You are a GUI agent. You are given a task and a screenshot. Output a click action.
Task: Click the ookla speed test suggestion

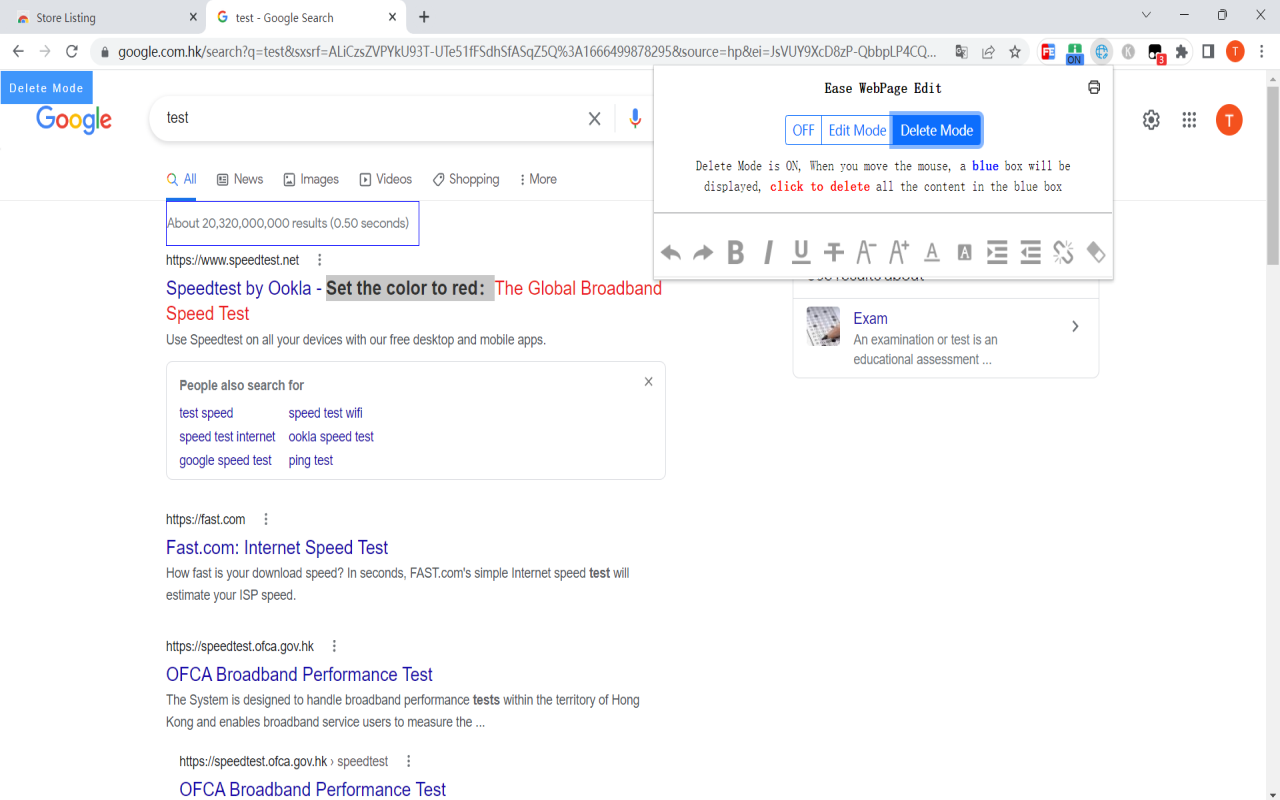[331, 437]
